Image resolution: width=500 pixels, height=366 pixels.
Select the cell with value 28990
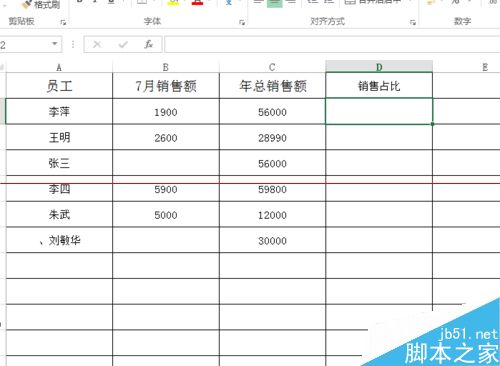click(272, 137)
